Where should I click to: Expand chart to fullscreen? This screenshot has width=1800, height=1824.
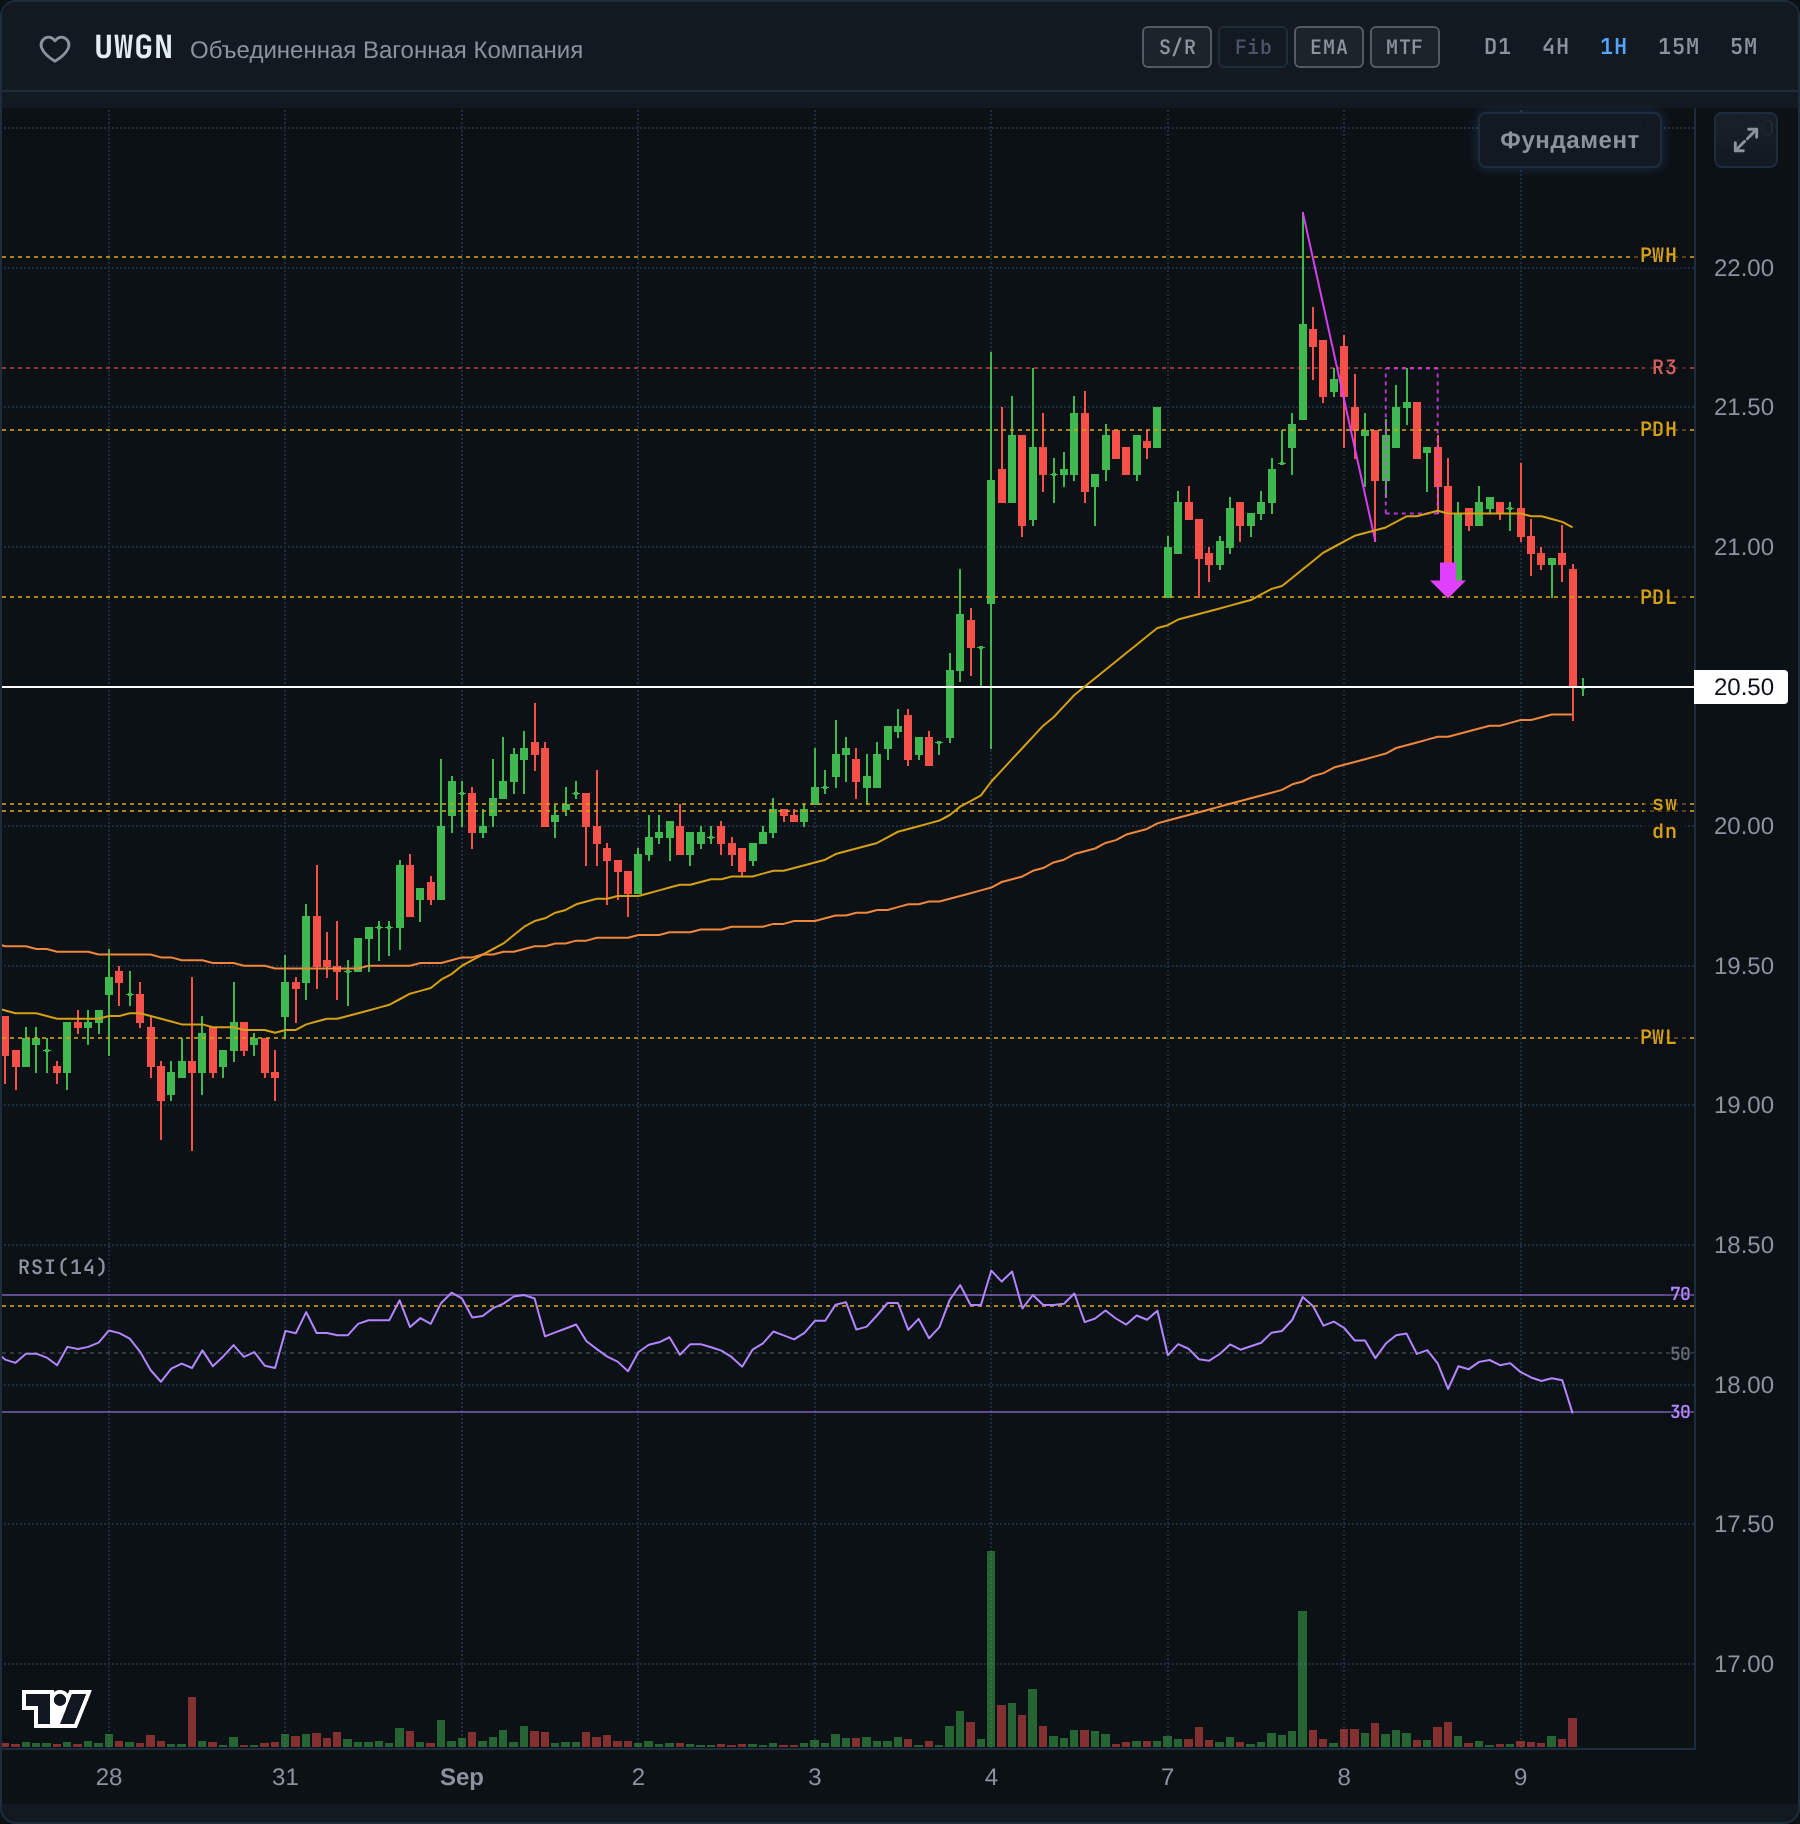point(1746,140)
